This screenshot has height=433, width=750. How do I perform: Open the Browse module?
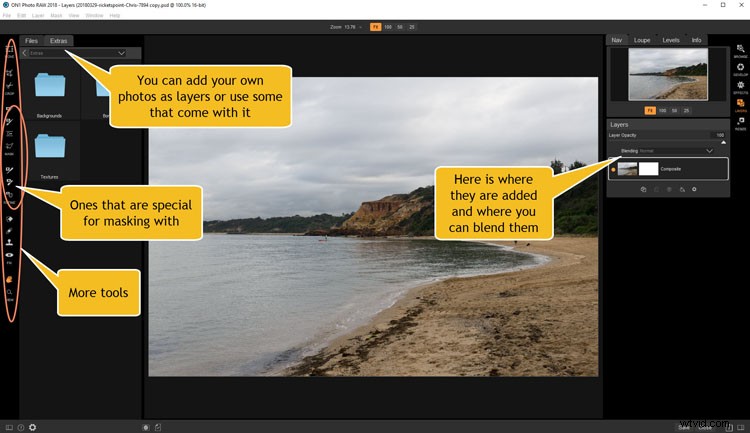click(x=740, y=50)
